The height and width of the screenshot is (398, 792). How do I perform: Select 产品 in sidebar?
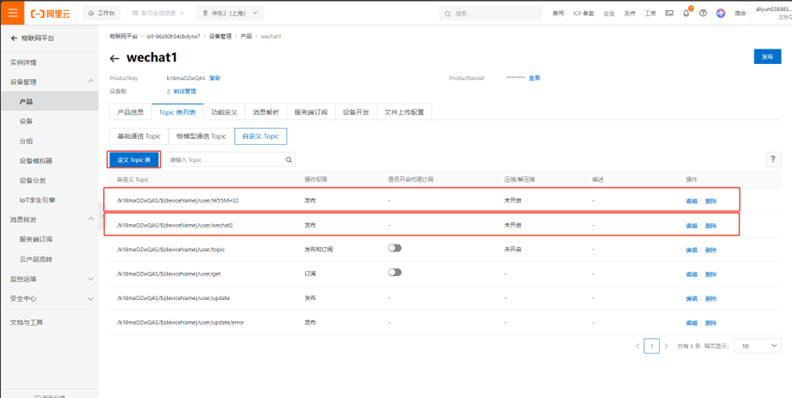(x=49, y=102)
